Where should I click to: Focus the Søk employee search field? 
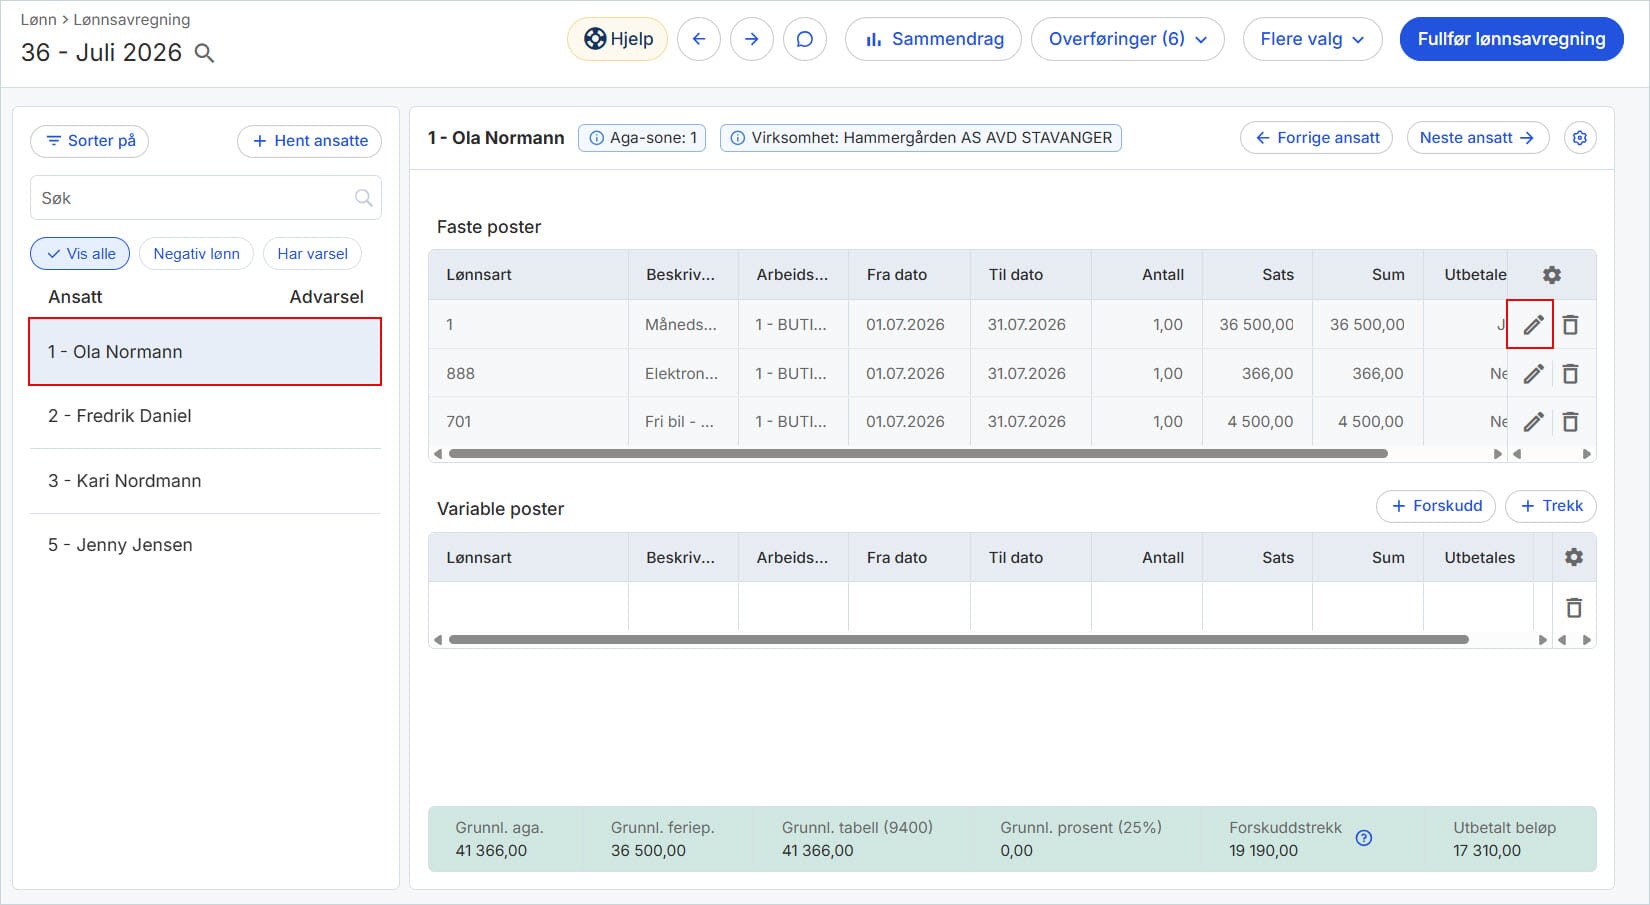pos(206,198)
